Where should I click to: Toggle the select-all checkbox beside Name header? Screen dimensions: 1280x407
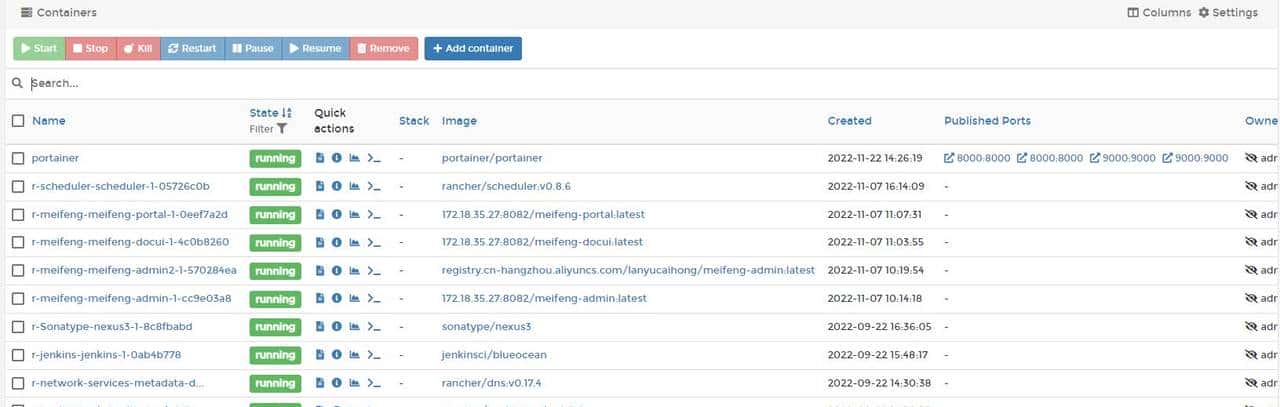pos(18,121)
